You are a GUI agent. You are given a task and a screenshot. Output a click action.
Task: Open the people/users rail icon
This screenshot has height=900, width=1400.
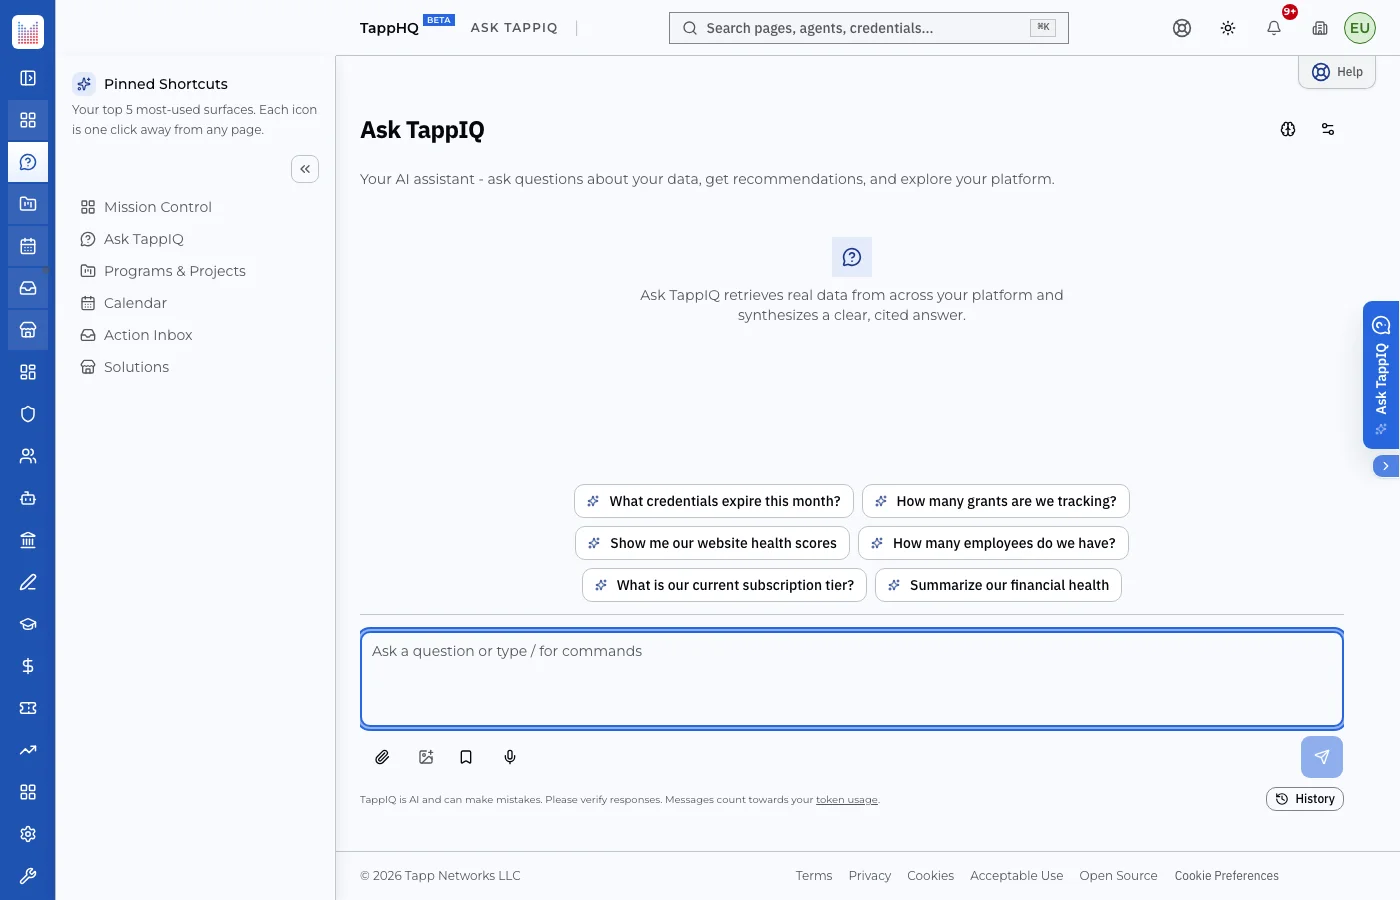28,456
